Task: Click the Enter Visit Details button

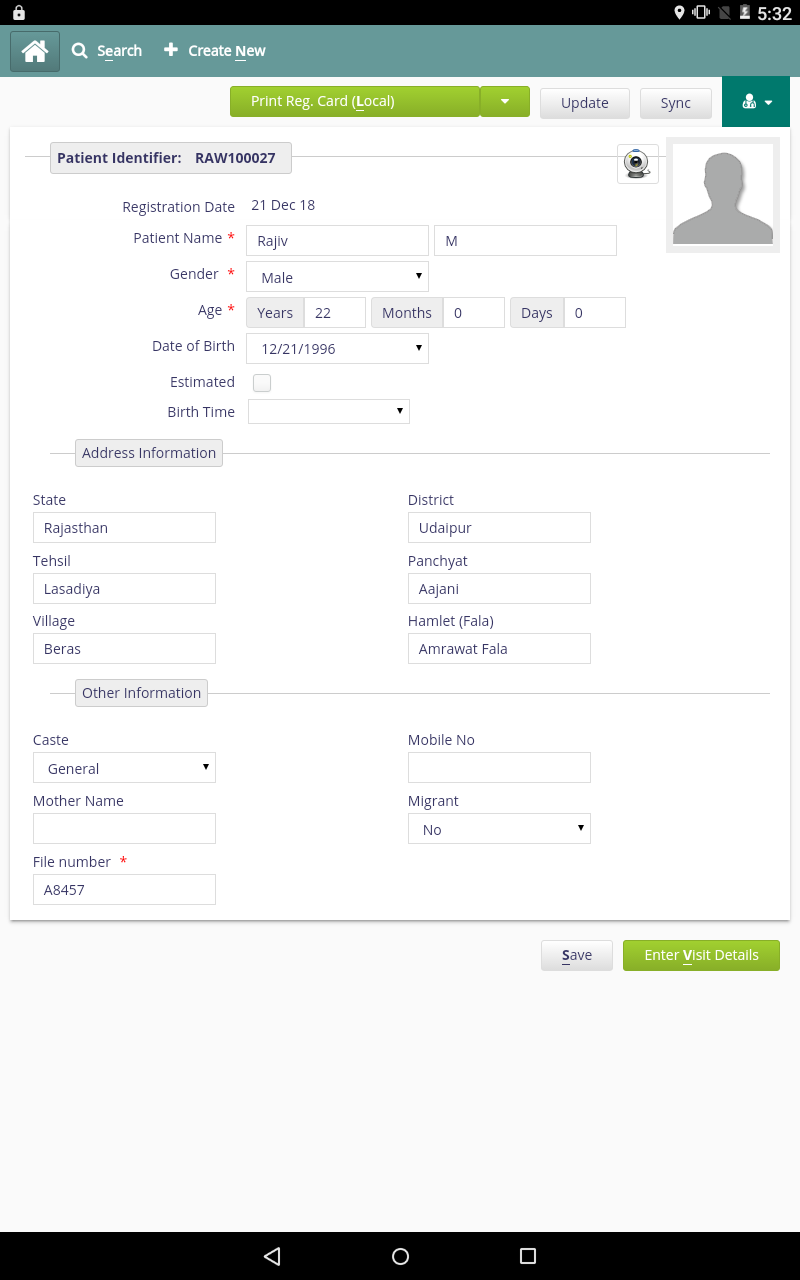Action: pos(701,955)
